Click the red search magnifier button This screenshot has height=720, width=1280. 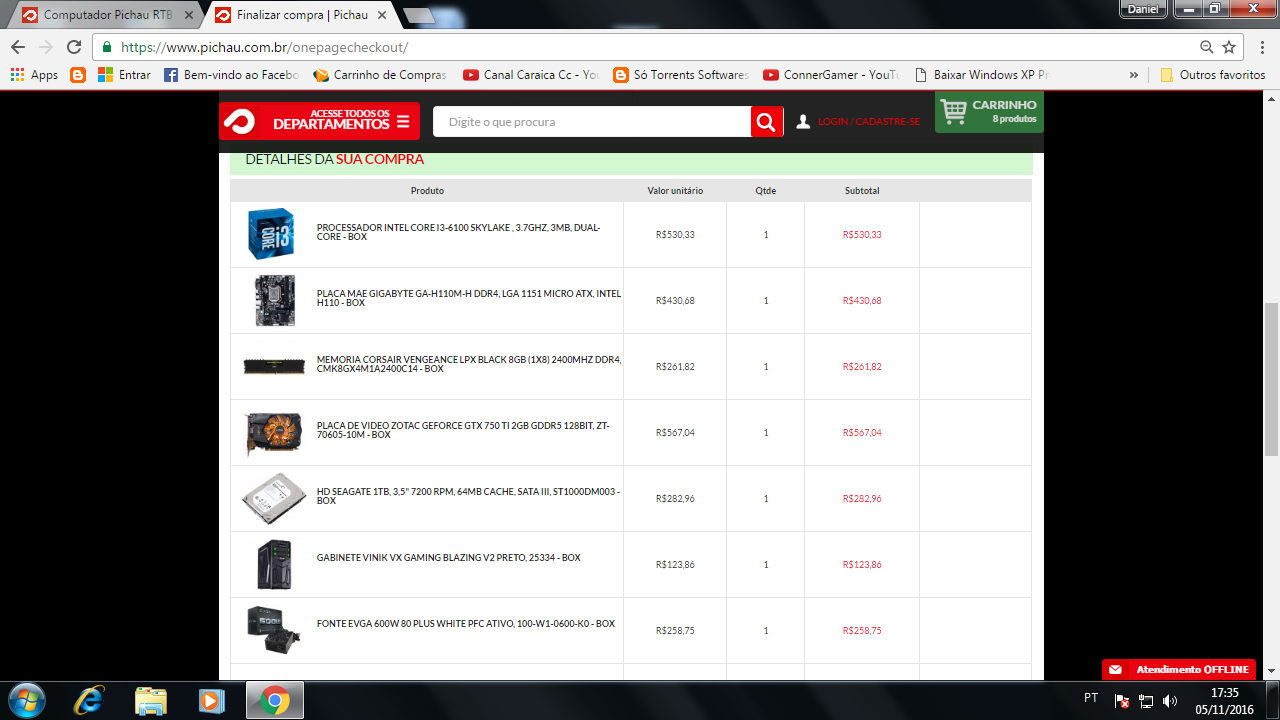point(767,122)
